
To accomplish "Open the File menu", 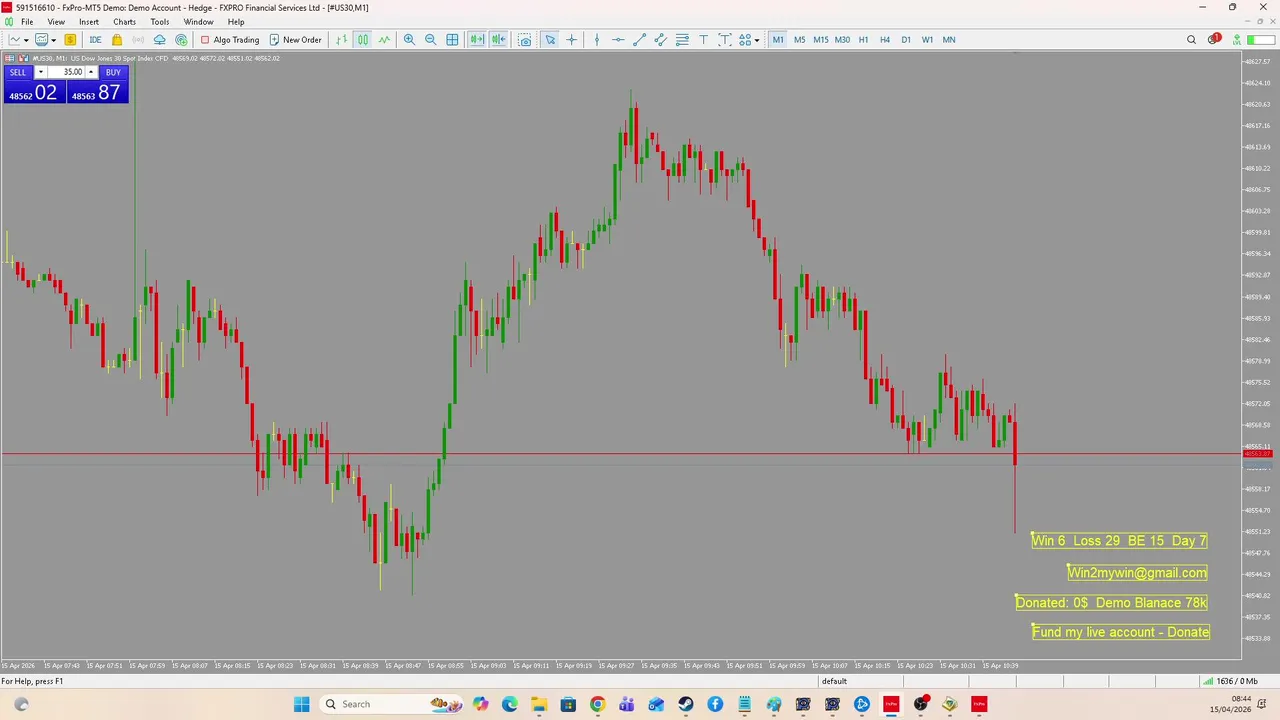I will click(x=27, y=22).
